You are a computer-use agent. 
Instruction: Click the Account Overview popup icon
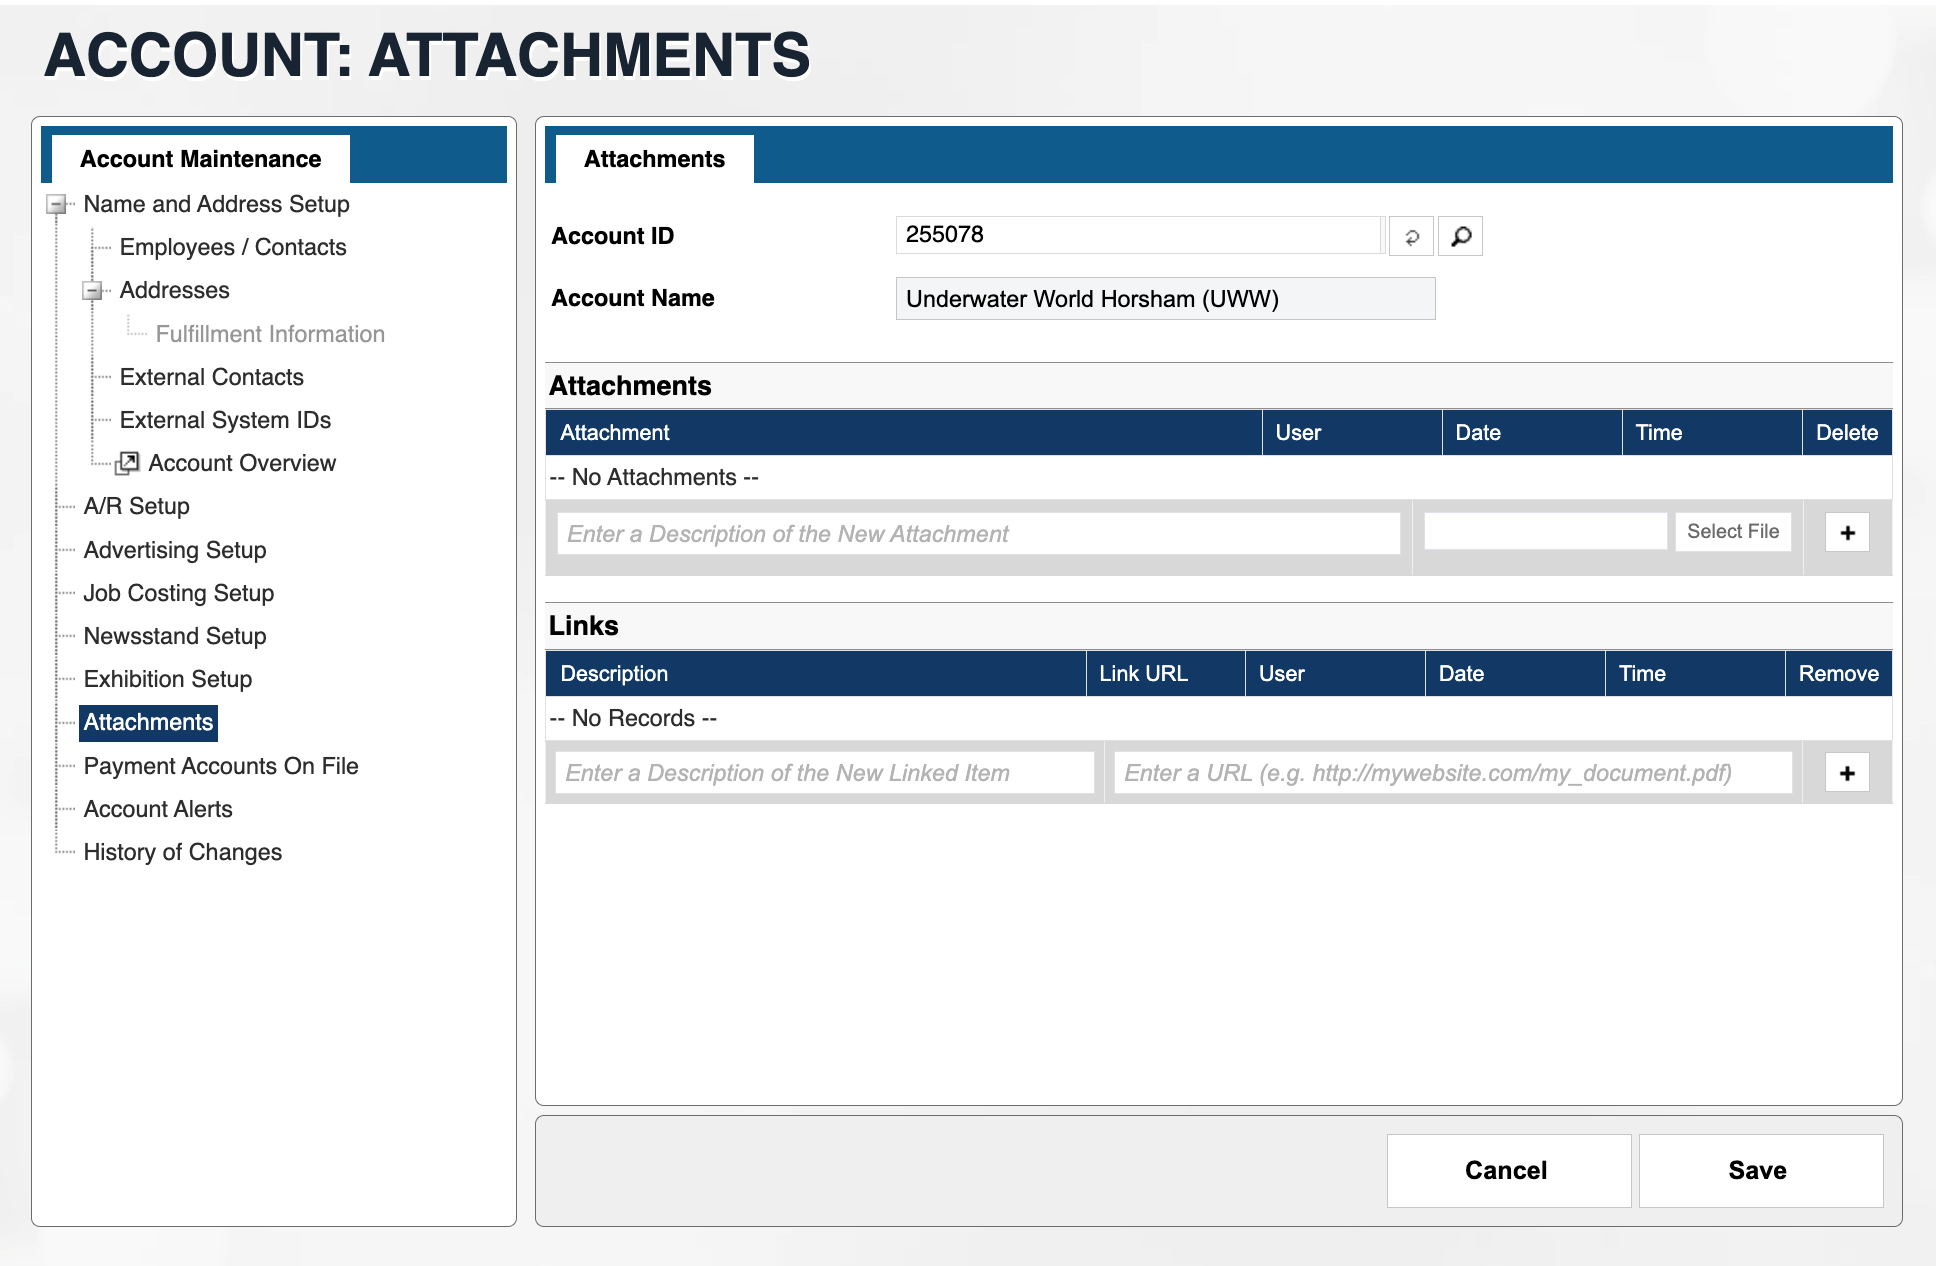(x=127, y=463)
